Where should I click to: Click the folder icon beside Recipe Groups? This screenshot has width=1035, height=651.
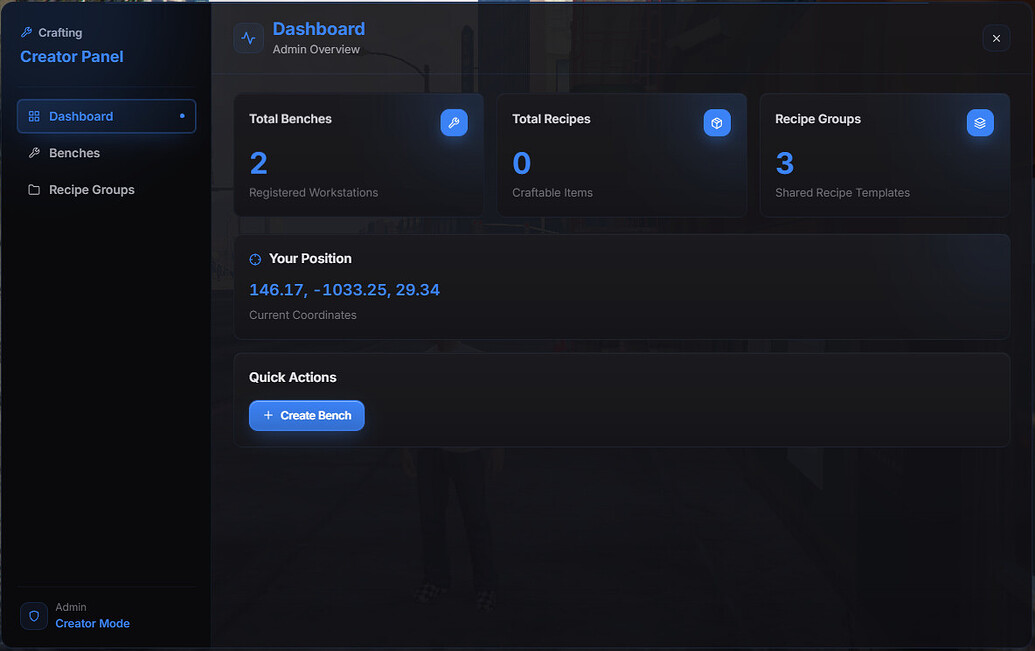[34, 190]
